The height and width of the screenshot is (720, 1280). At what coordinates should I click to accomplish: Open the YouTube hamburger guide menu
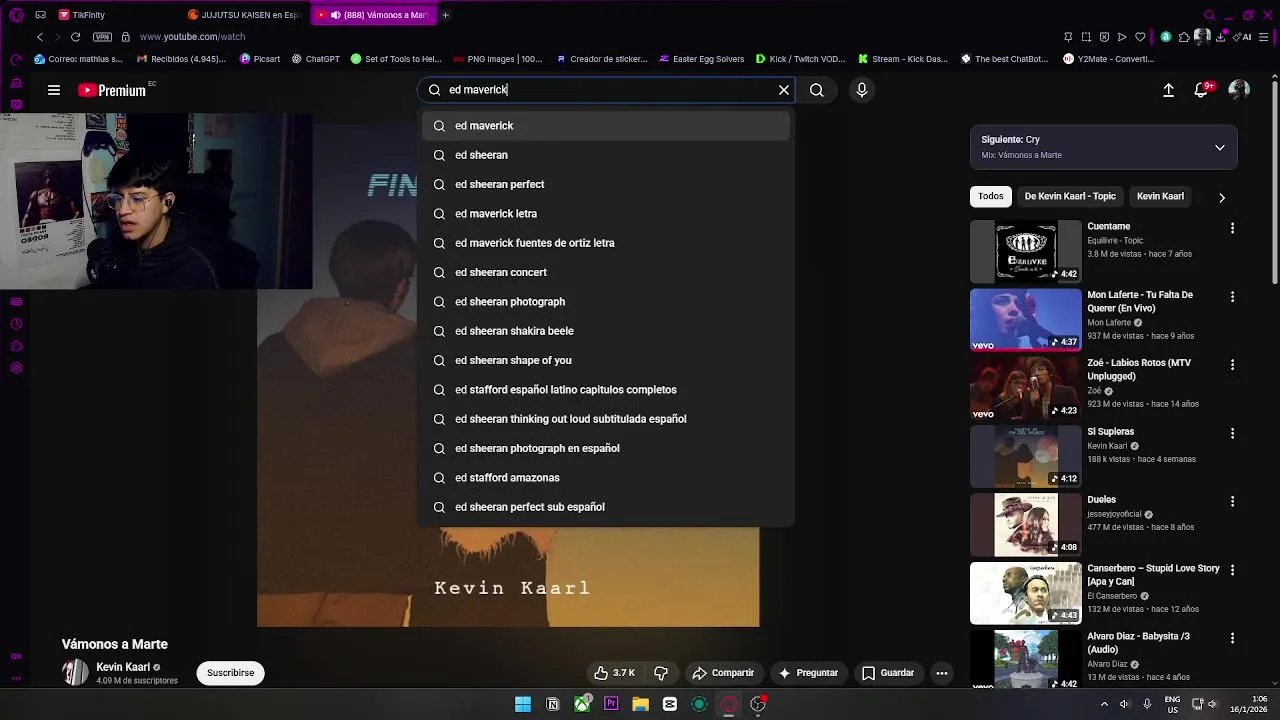click(54, 90)
